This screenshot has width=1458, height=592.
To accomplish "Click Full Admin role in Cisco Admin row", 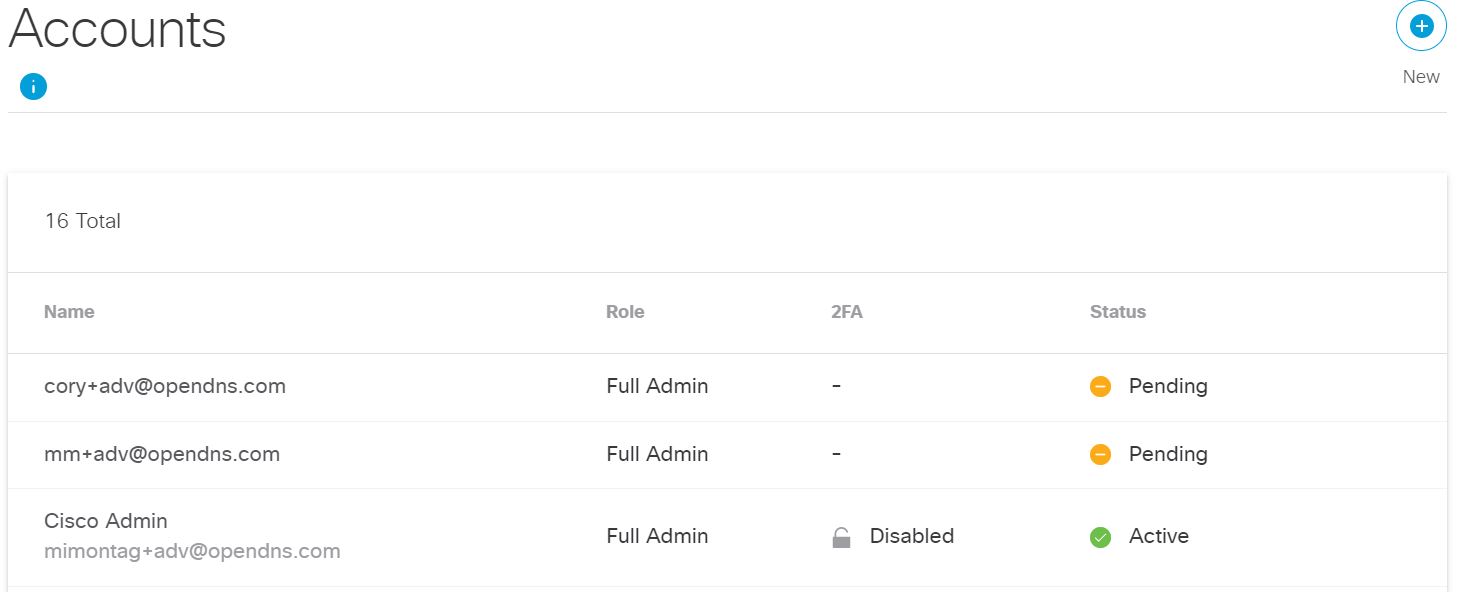I will click(x=657, y=536).
